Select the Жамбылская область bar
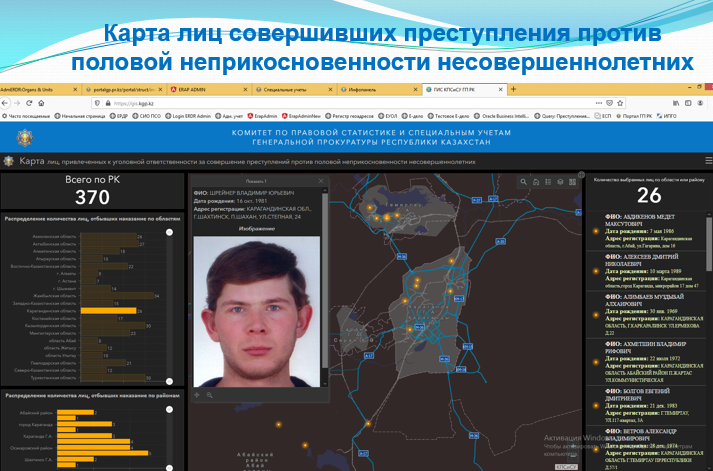The height and width of the screenshot is (471, 713). pyautogui.click(x=117, y=296)
